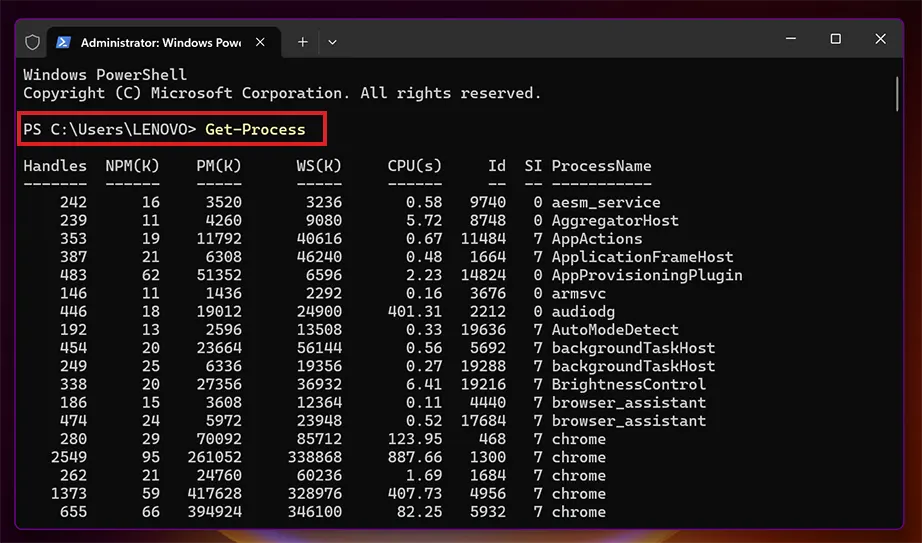This screenshot has height=543, width=922.
Task: Click chrome process with Id 1300
Action: (x=579, y=458)
